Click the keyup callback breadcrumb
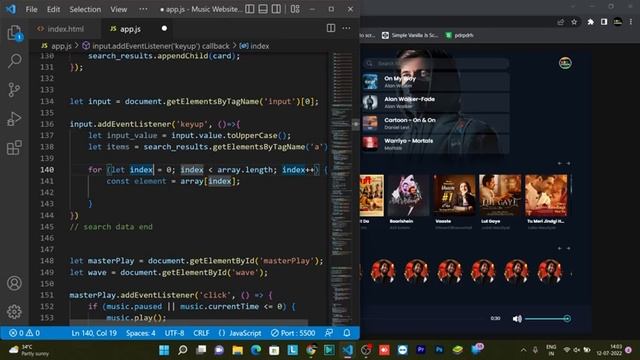Image resolution: width=640 pixels, height=360 pixels. (x=156, y=46)
